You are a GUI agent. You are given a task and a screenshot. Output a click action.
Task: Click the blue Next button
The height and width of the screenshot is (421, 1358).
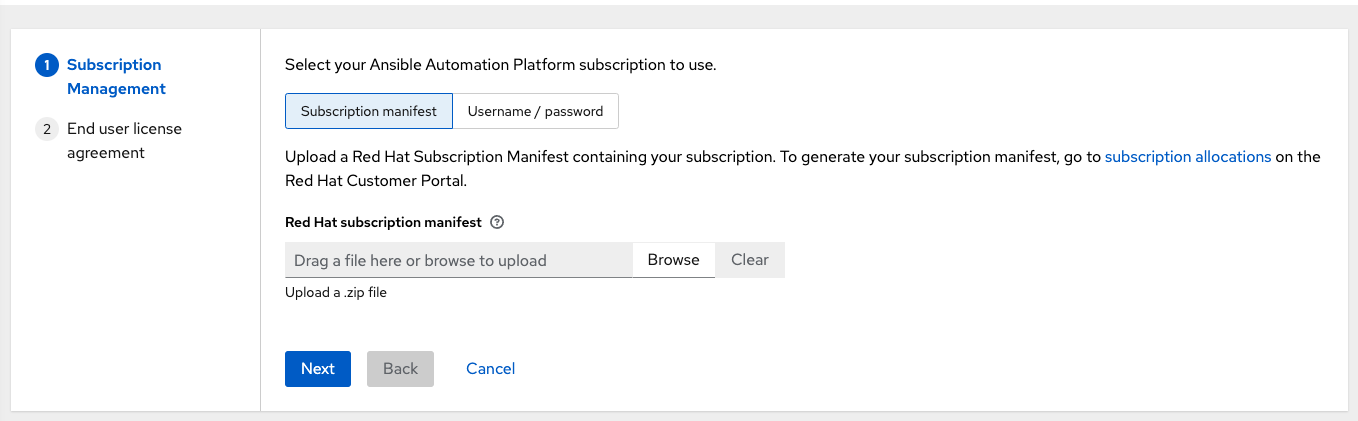pos(317,368)
